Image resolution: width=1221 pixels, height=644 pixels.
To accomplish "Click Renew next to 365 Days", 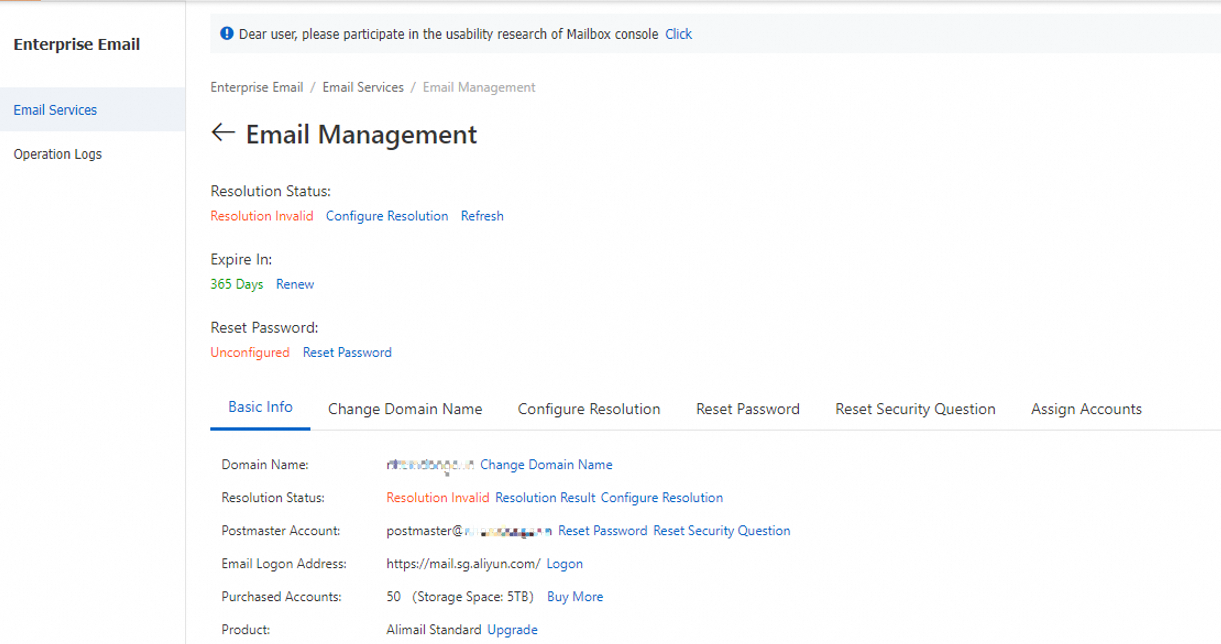I will pyautogui.click(x=295, y=284).
